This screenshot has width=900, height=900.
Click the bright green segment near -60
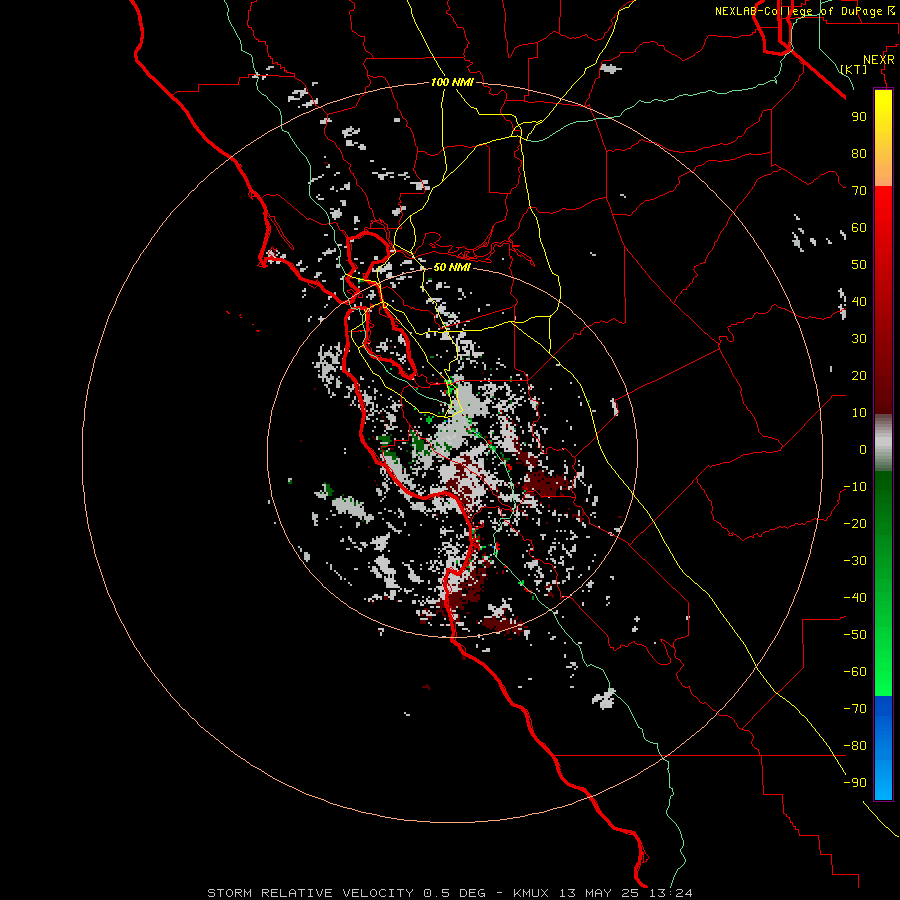point(883,672)
